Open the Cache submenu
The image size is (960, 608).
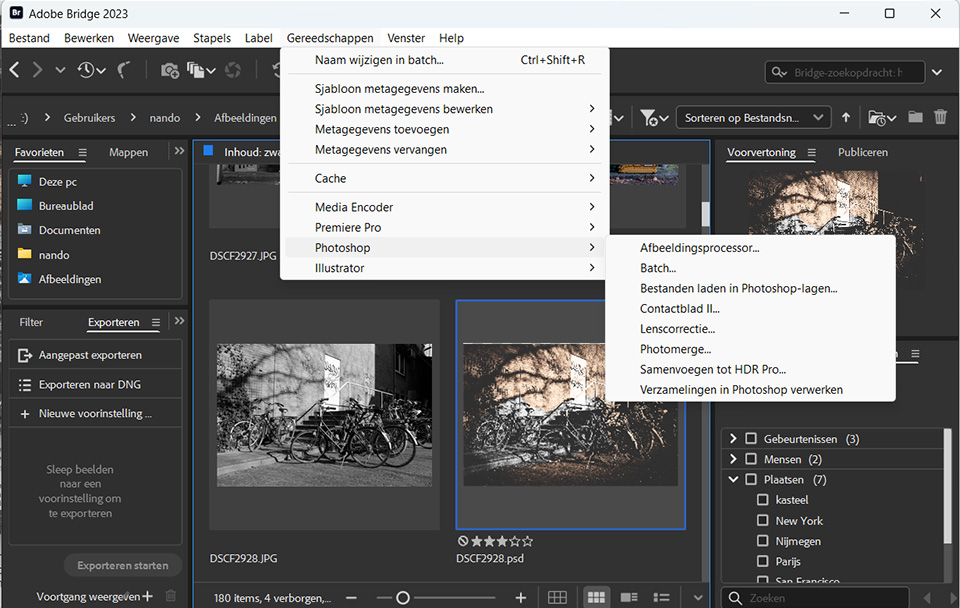pyautogui.click(x=444, y=178)
